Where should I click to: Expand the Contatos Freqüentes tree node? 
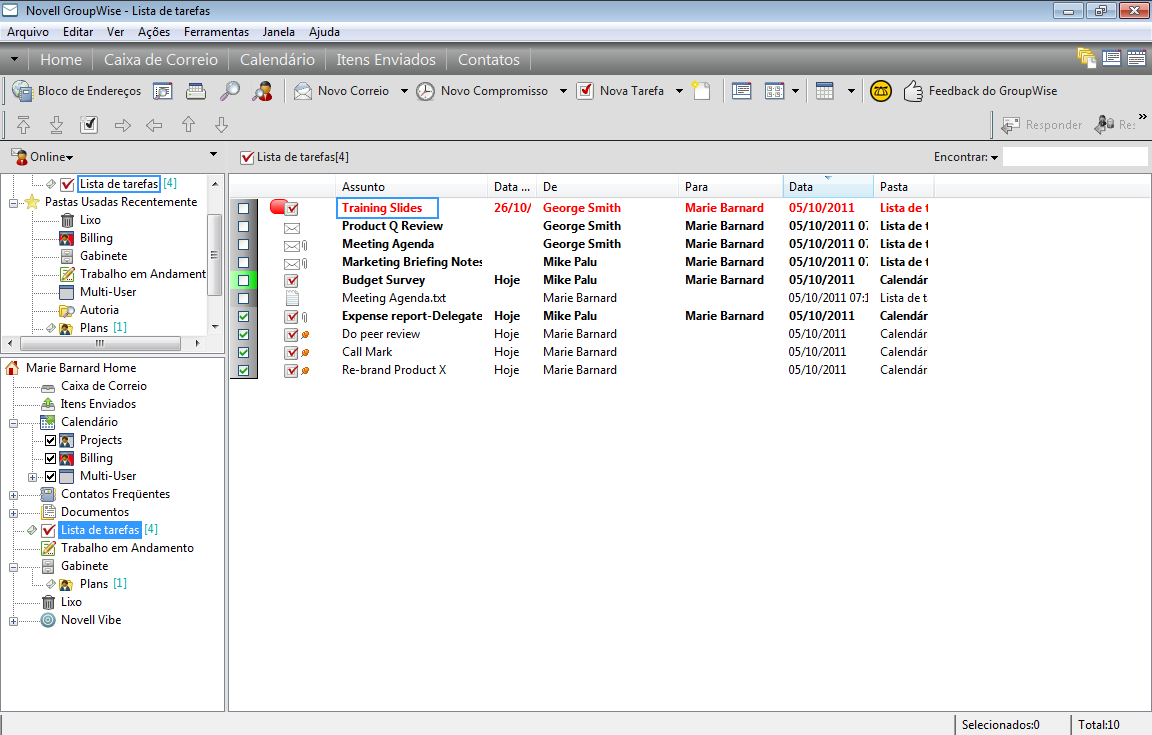(13, 495)
